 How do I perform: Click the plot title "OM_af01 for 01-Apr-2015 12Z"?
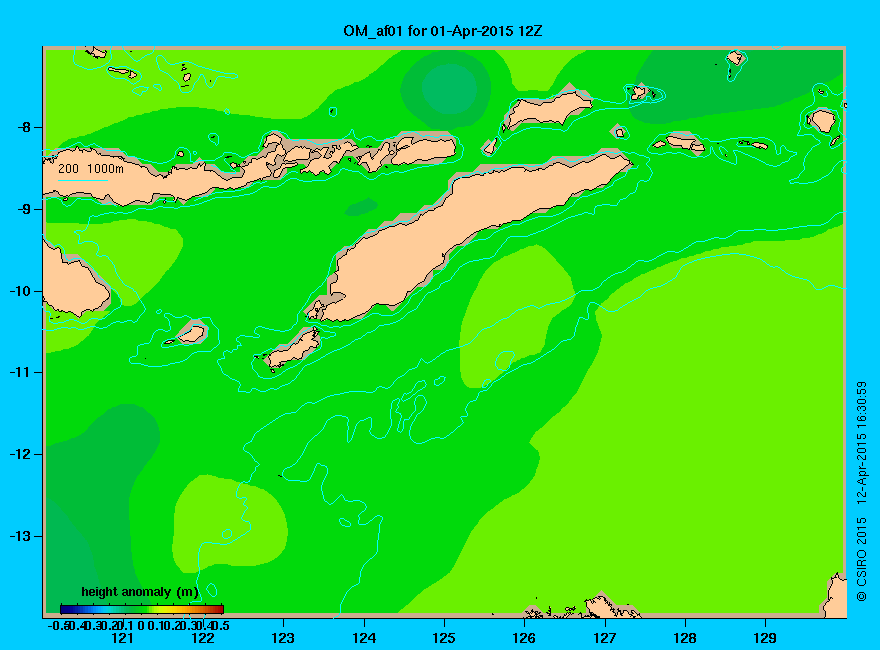coord(442,31)
